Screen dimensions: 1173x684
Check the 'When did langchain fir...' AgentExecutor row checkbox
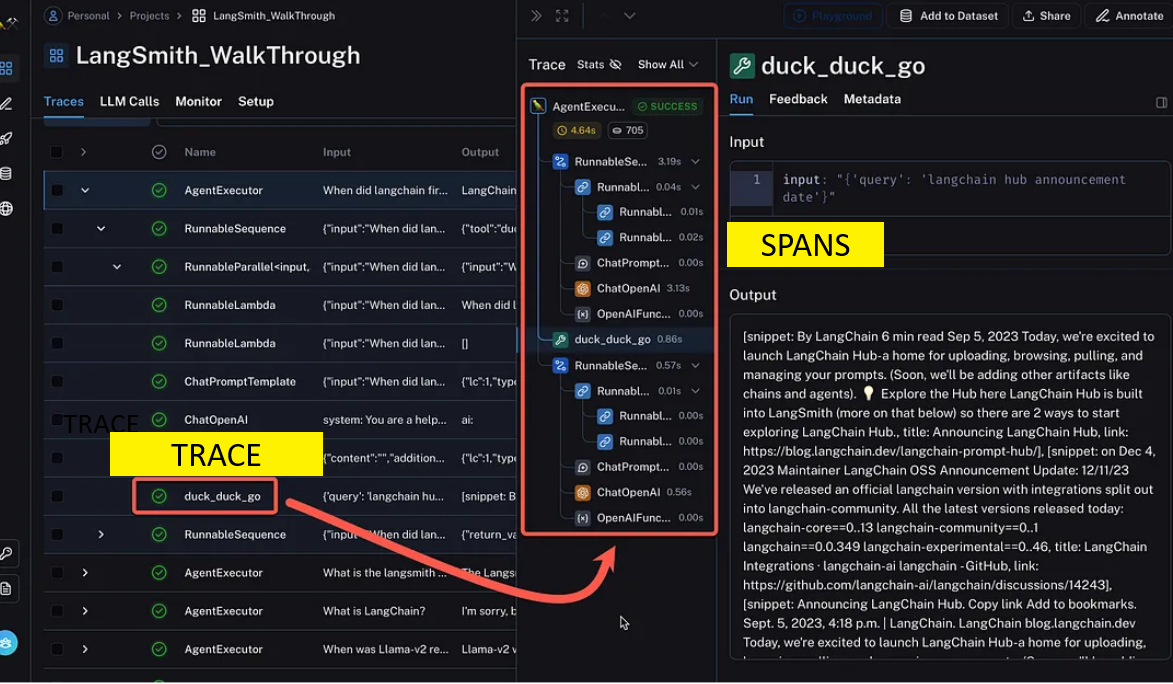[x=56, y=190]
